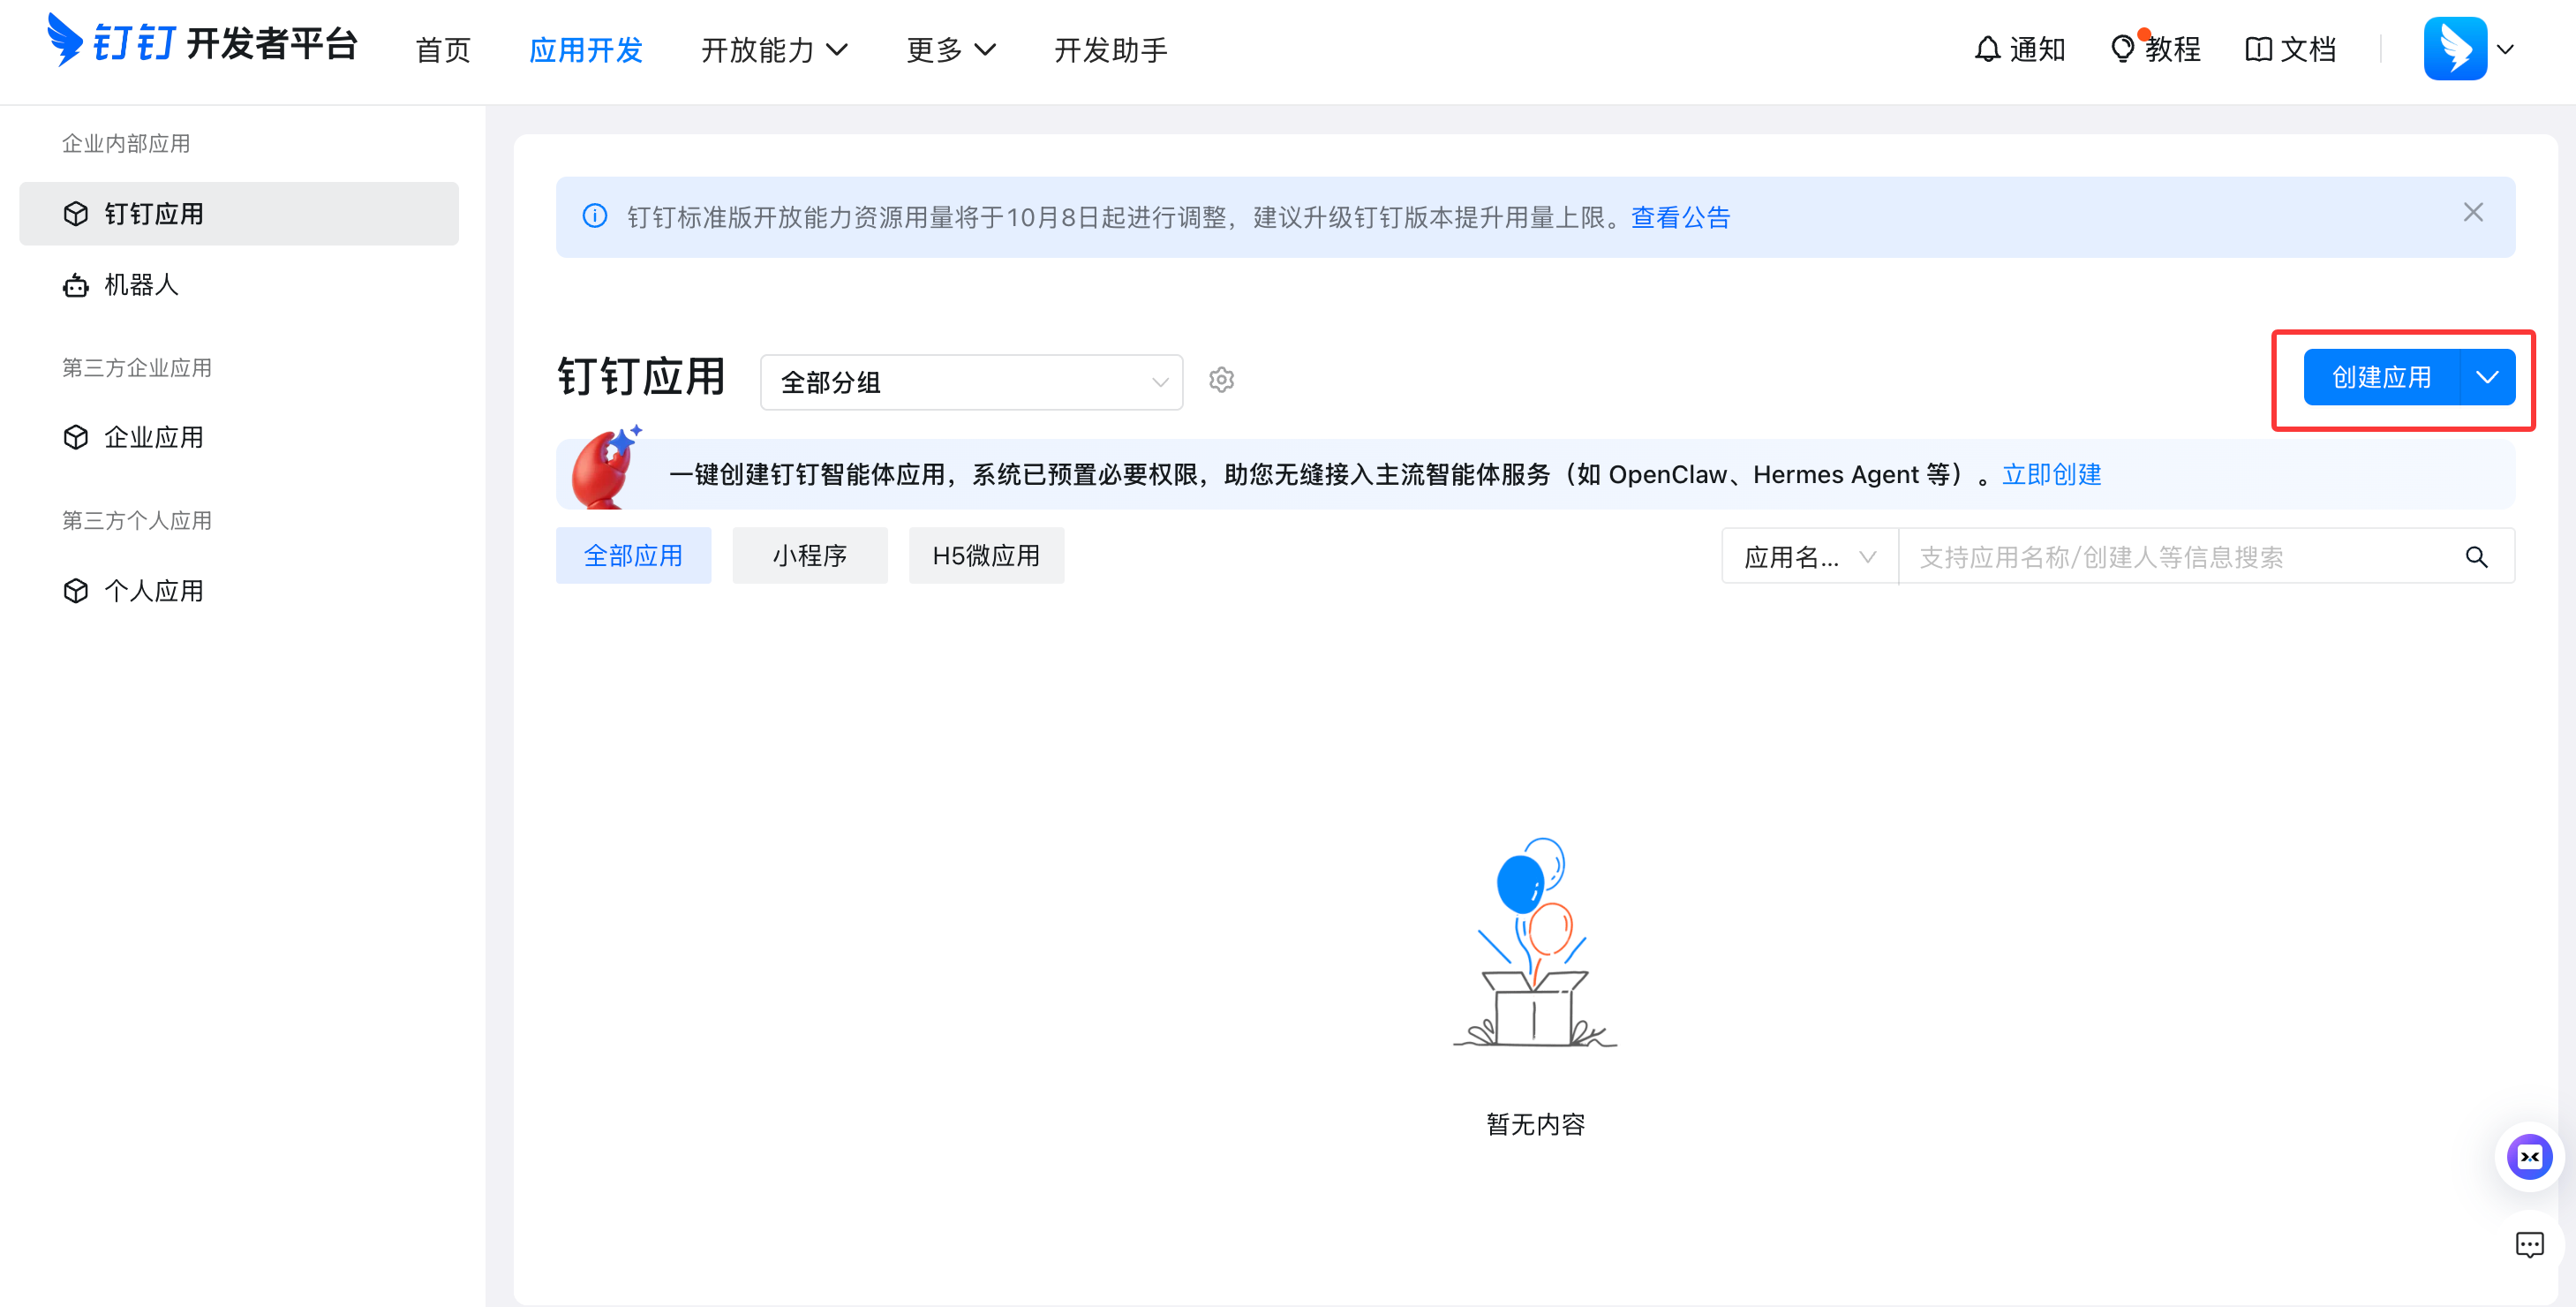
Task: Click the 第三方企业应用 section label
Action: coord(137,367)
